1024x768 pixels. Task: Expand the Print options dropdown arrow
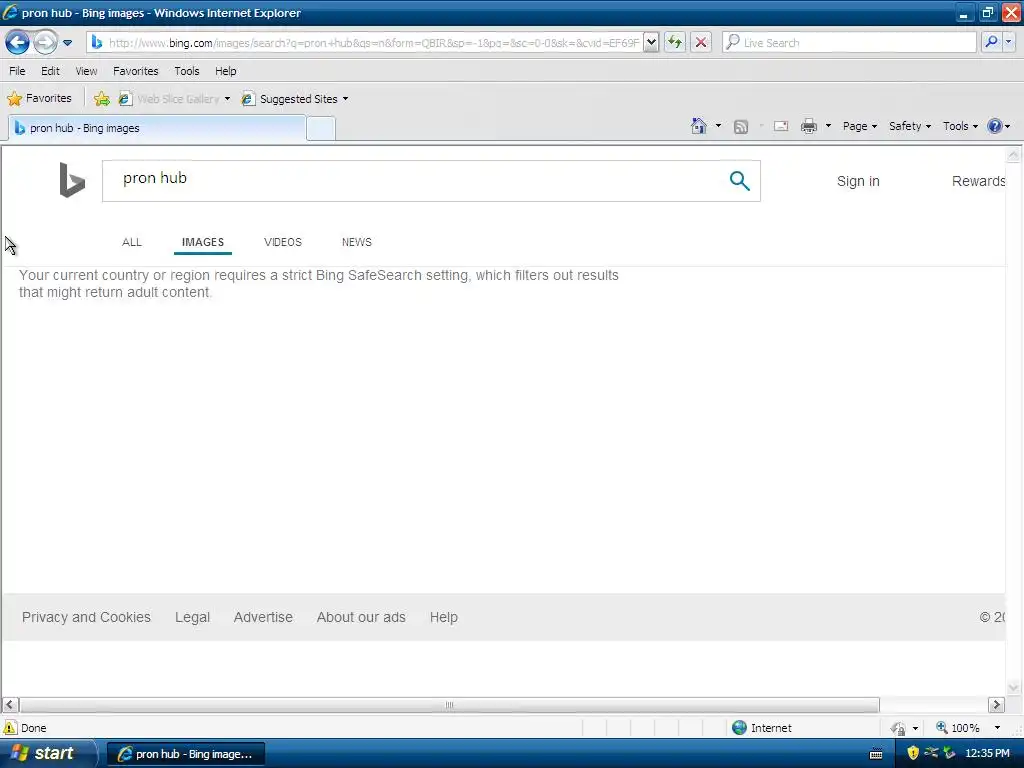[828, 126]
